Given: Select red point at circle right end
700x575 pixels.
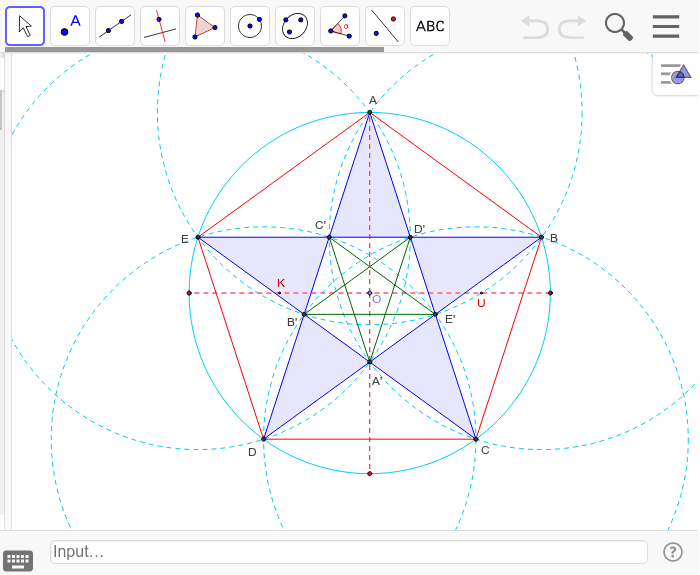Looking at the screenshot, I should (550, 293).
